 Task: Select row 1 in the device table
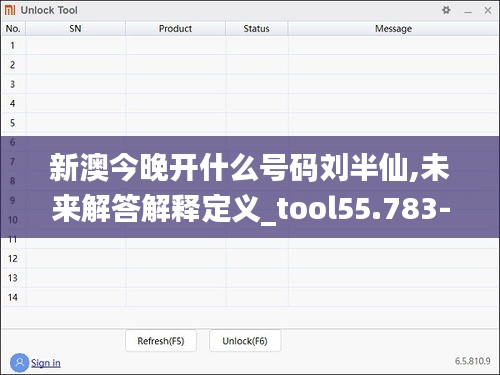click(x=250, y=45)
